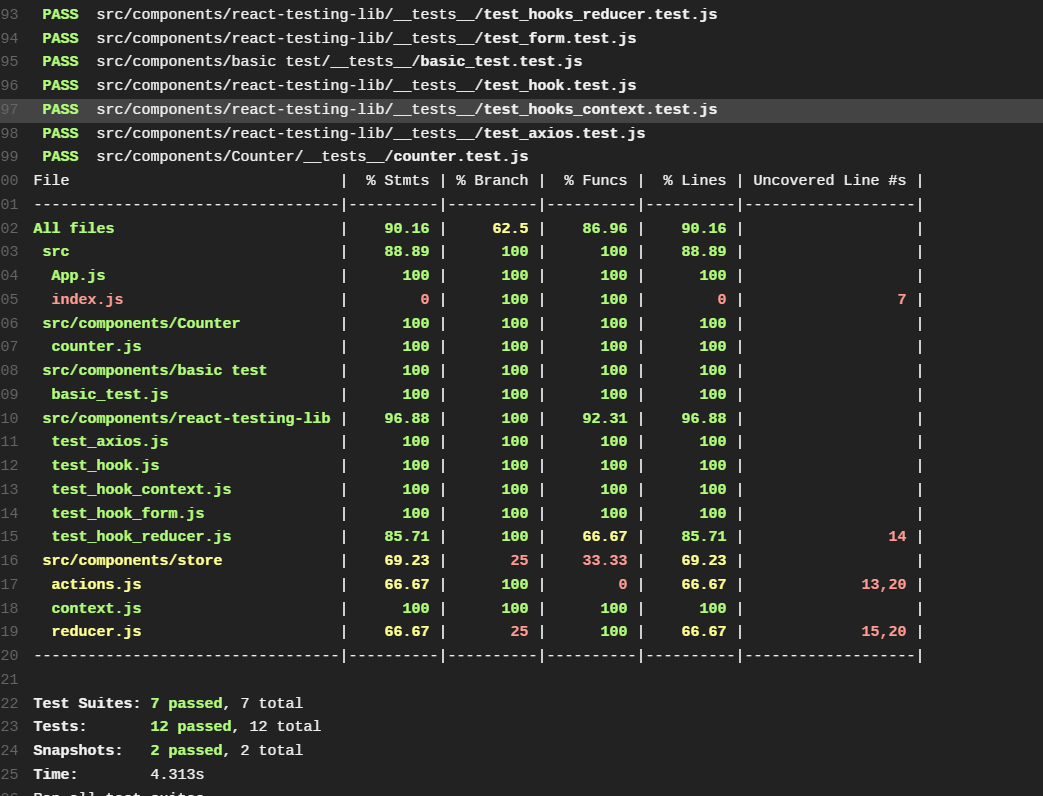Click the counter.test.js file path
This screenshot has width=1043, height=796.
click(x=312, y=157)
